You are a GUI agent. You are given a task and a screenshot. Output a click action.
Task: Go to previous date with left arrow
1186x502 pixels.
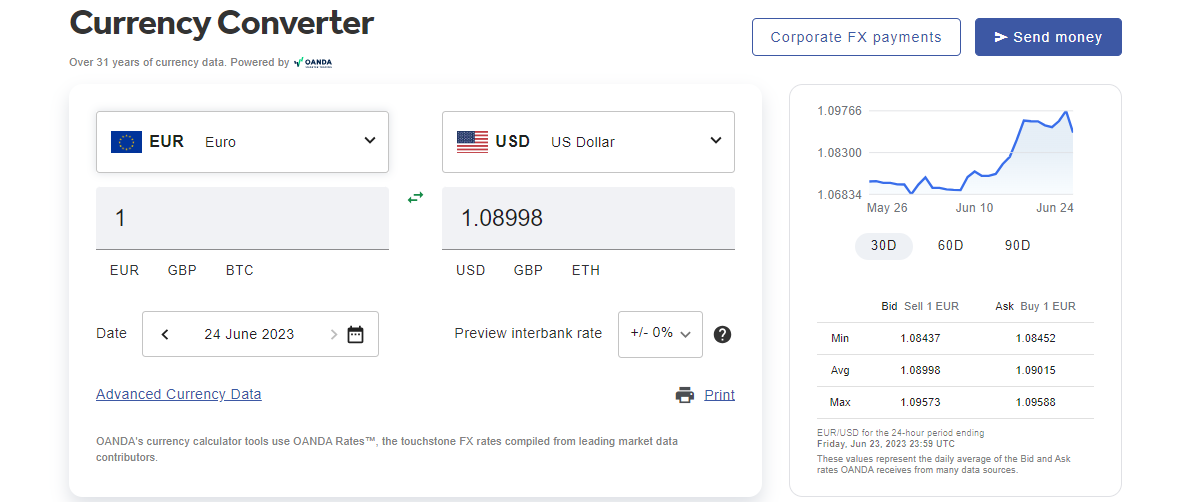[x=165, y=334]
